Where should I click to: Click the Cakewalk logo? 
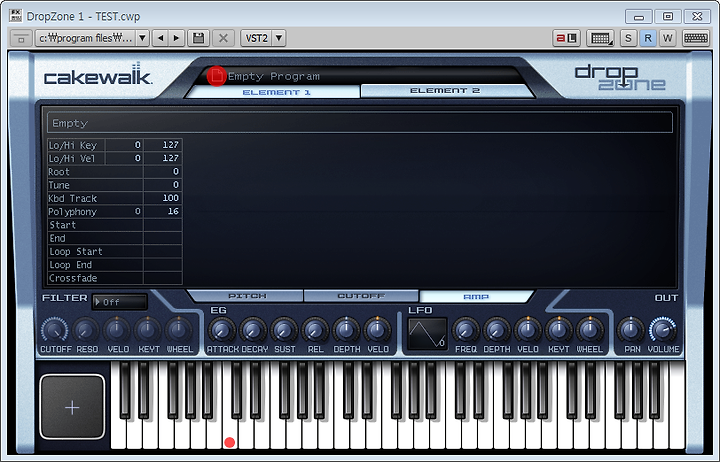click(97, 75)
